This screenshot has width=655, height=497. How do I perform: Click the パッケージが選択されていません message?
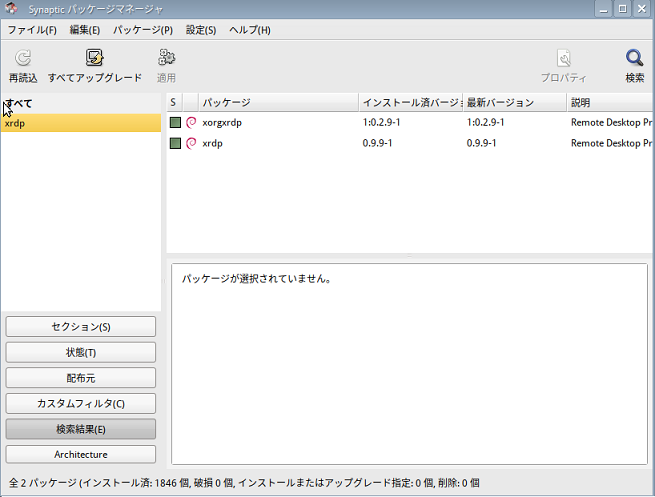tap(256, 279)
